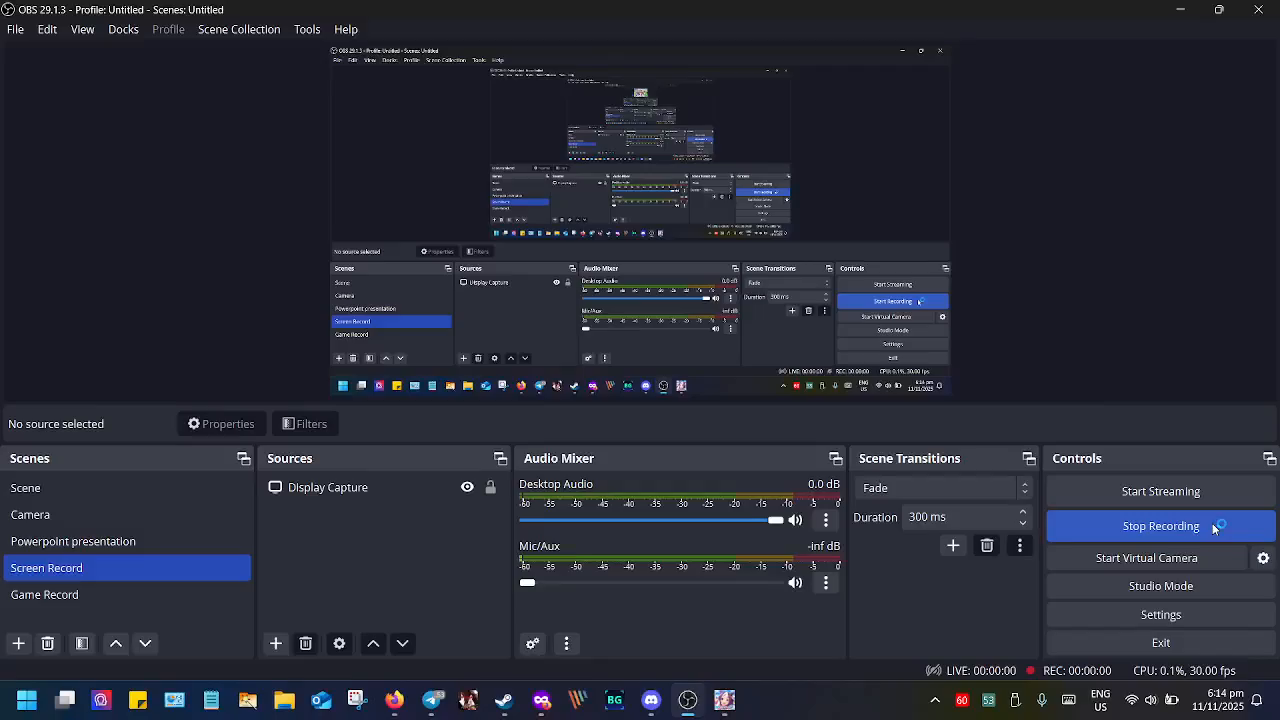Open the Scene Collection menu
Viewport: 1280px width, 720px height.
coord(239,29)
